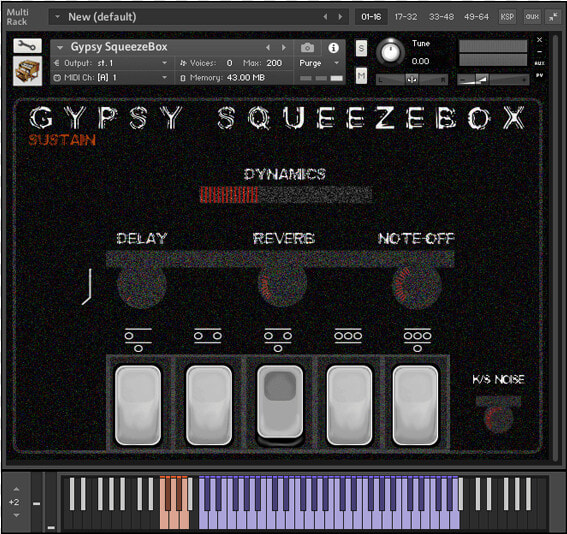Click the Voices count readout
This screenshot has width=567, height=534.
pos(229,63)
